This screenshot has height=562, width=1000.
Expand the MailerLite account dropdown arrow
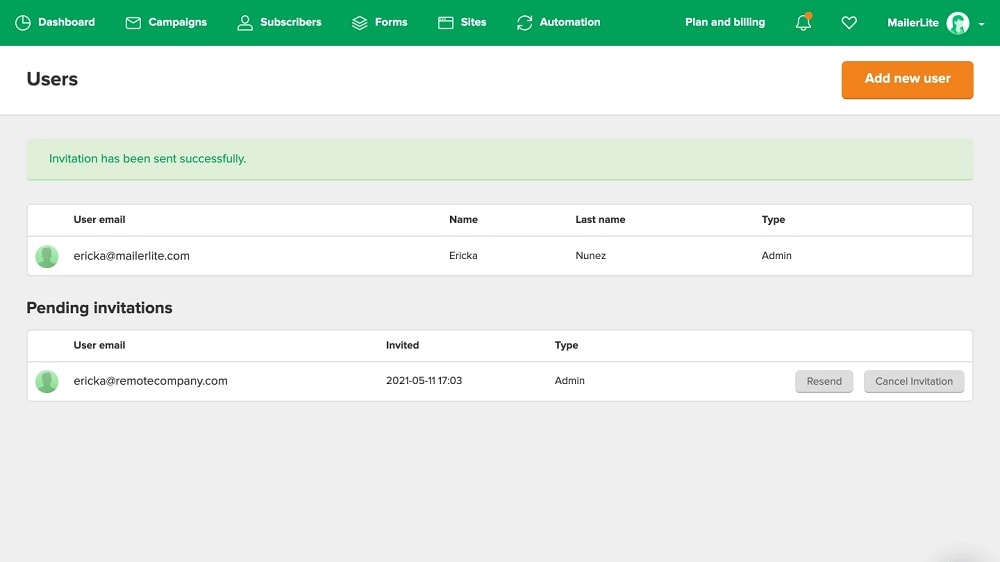click(982, 24)
